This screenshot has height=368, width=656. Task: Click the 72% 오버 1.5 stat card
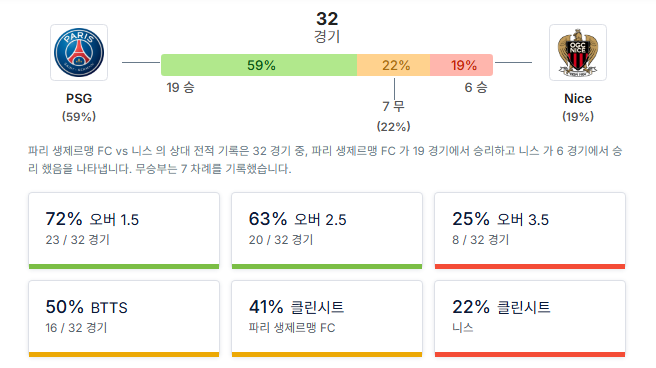click(x=124, y=230)
